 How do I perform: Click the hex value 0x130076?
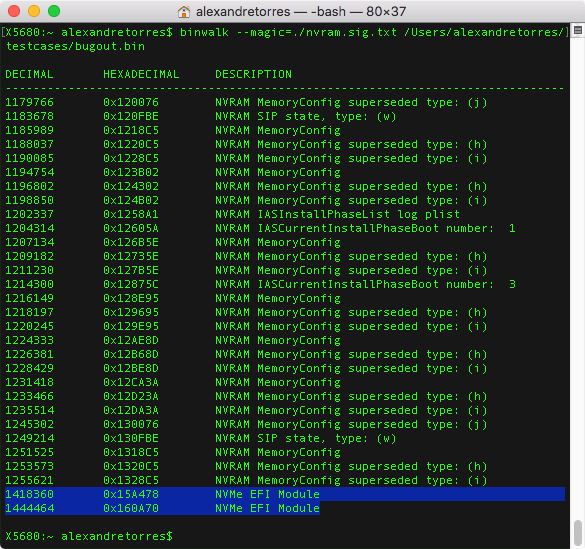[131, 424]
